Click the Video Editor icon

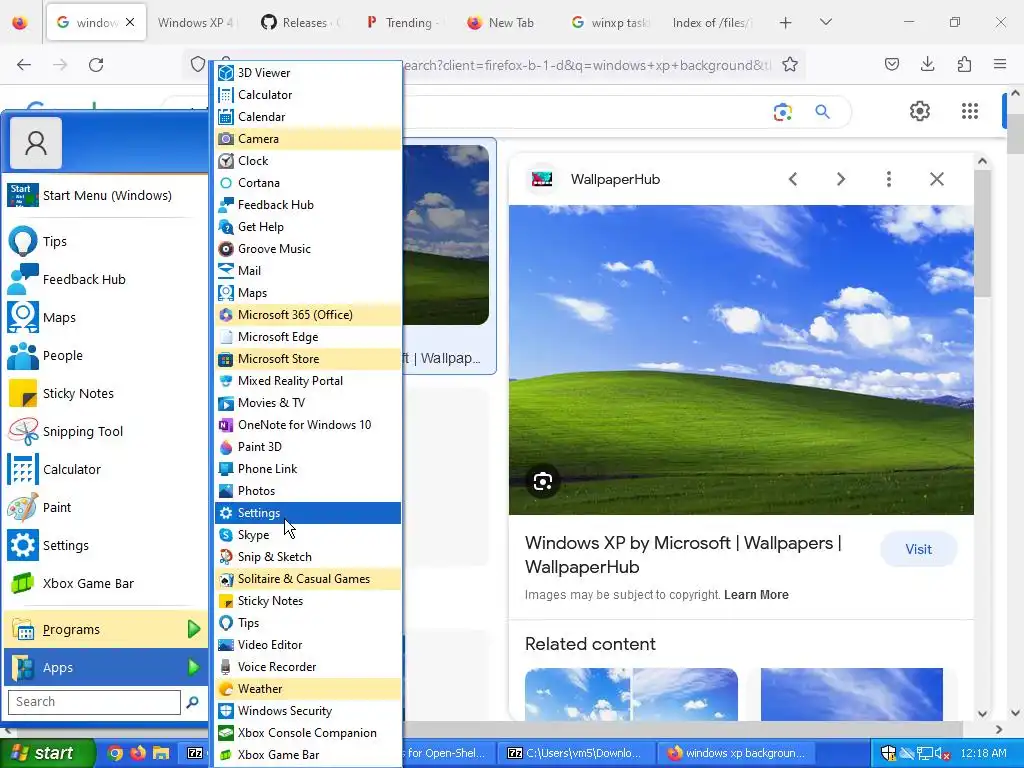click(x=226, y=645)
